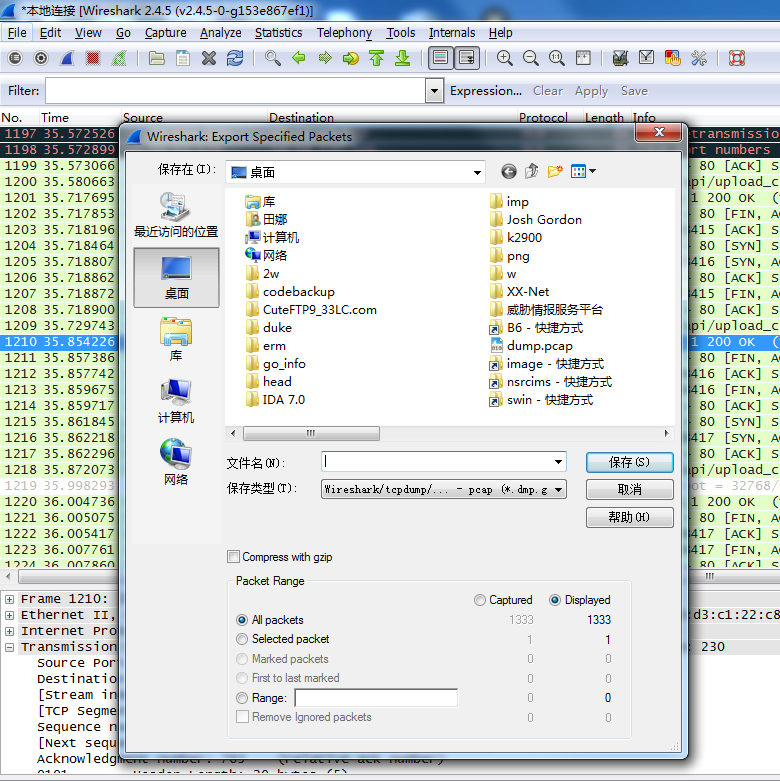Expand the Ethernet II tree node
The image size is (780, 781).
coord(9,615)
